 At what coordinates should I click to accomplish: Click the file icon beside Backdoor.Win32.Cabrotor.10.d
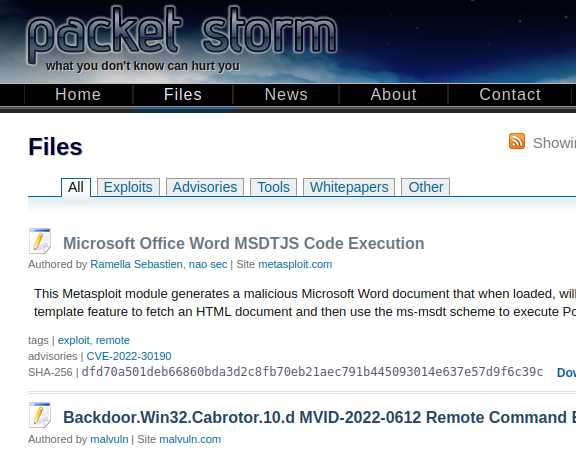point(40,415)
